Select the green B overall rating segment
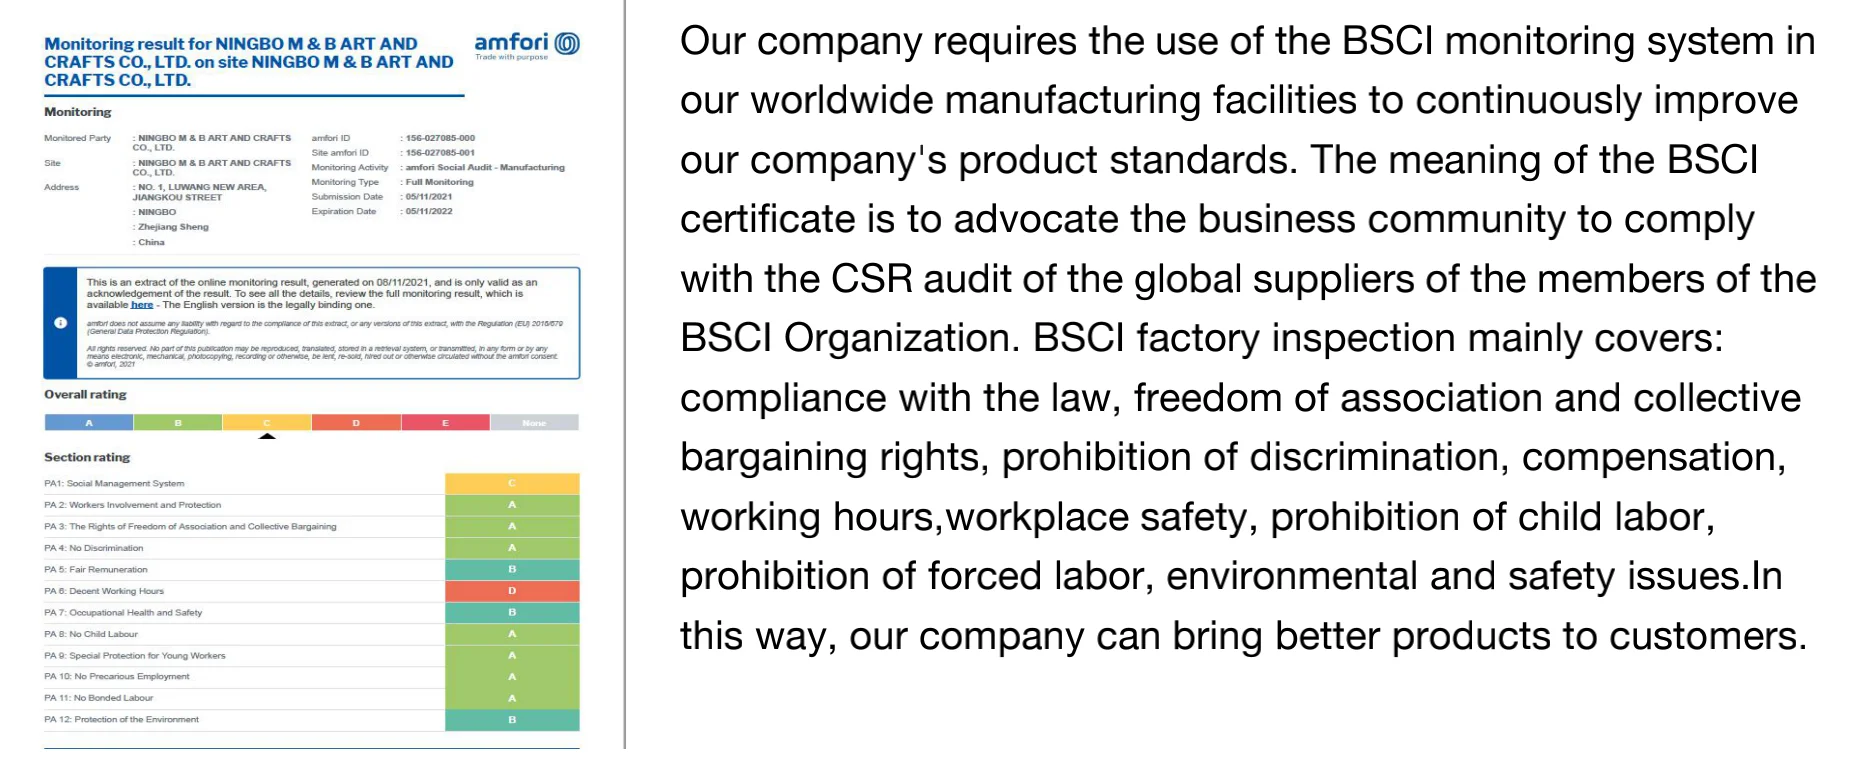This screenshot has height=758, width=1852. click(178, 423)
